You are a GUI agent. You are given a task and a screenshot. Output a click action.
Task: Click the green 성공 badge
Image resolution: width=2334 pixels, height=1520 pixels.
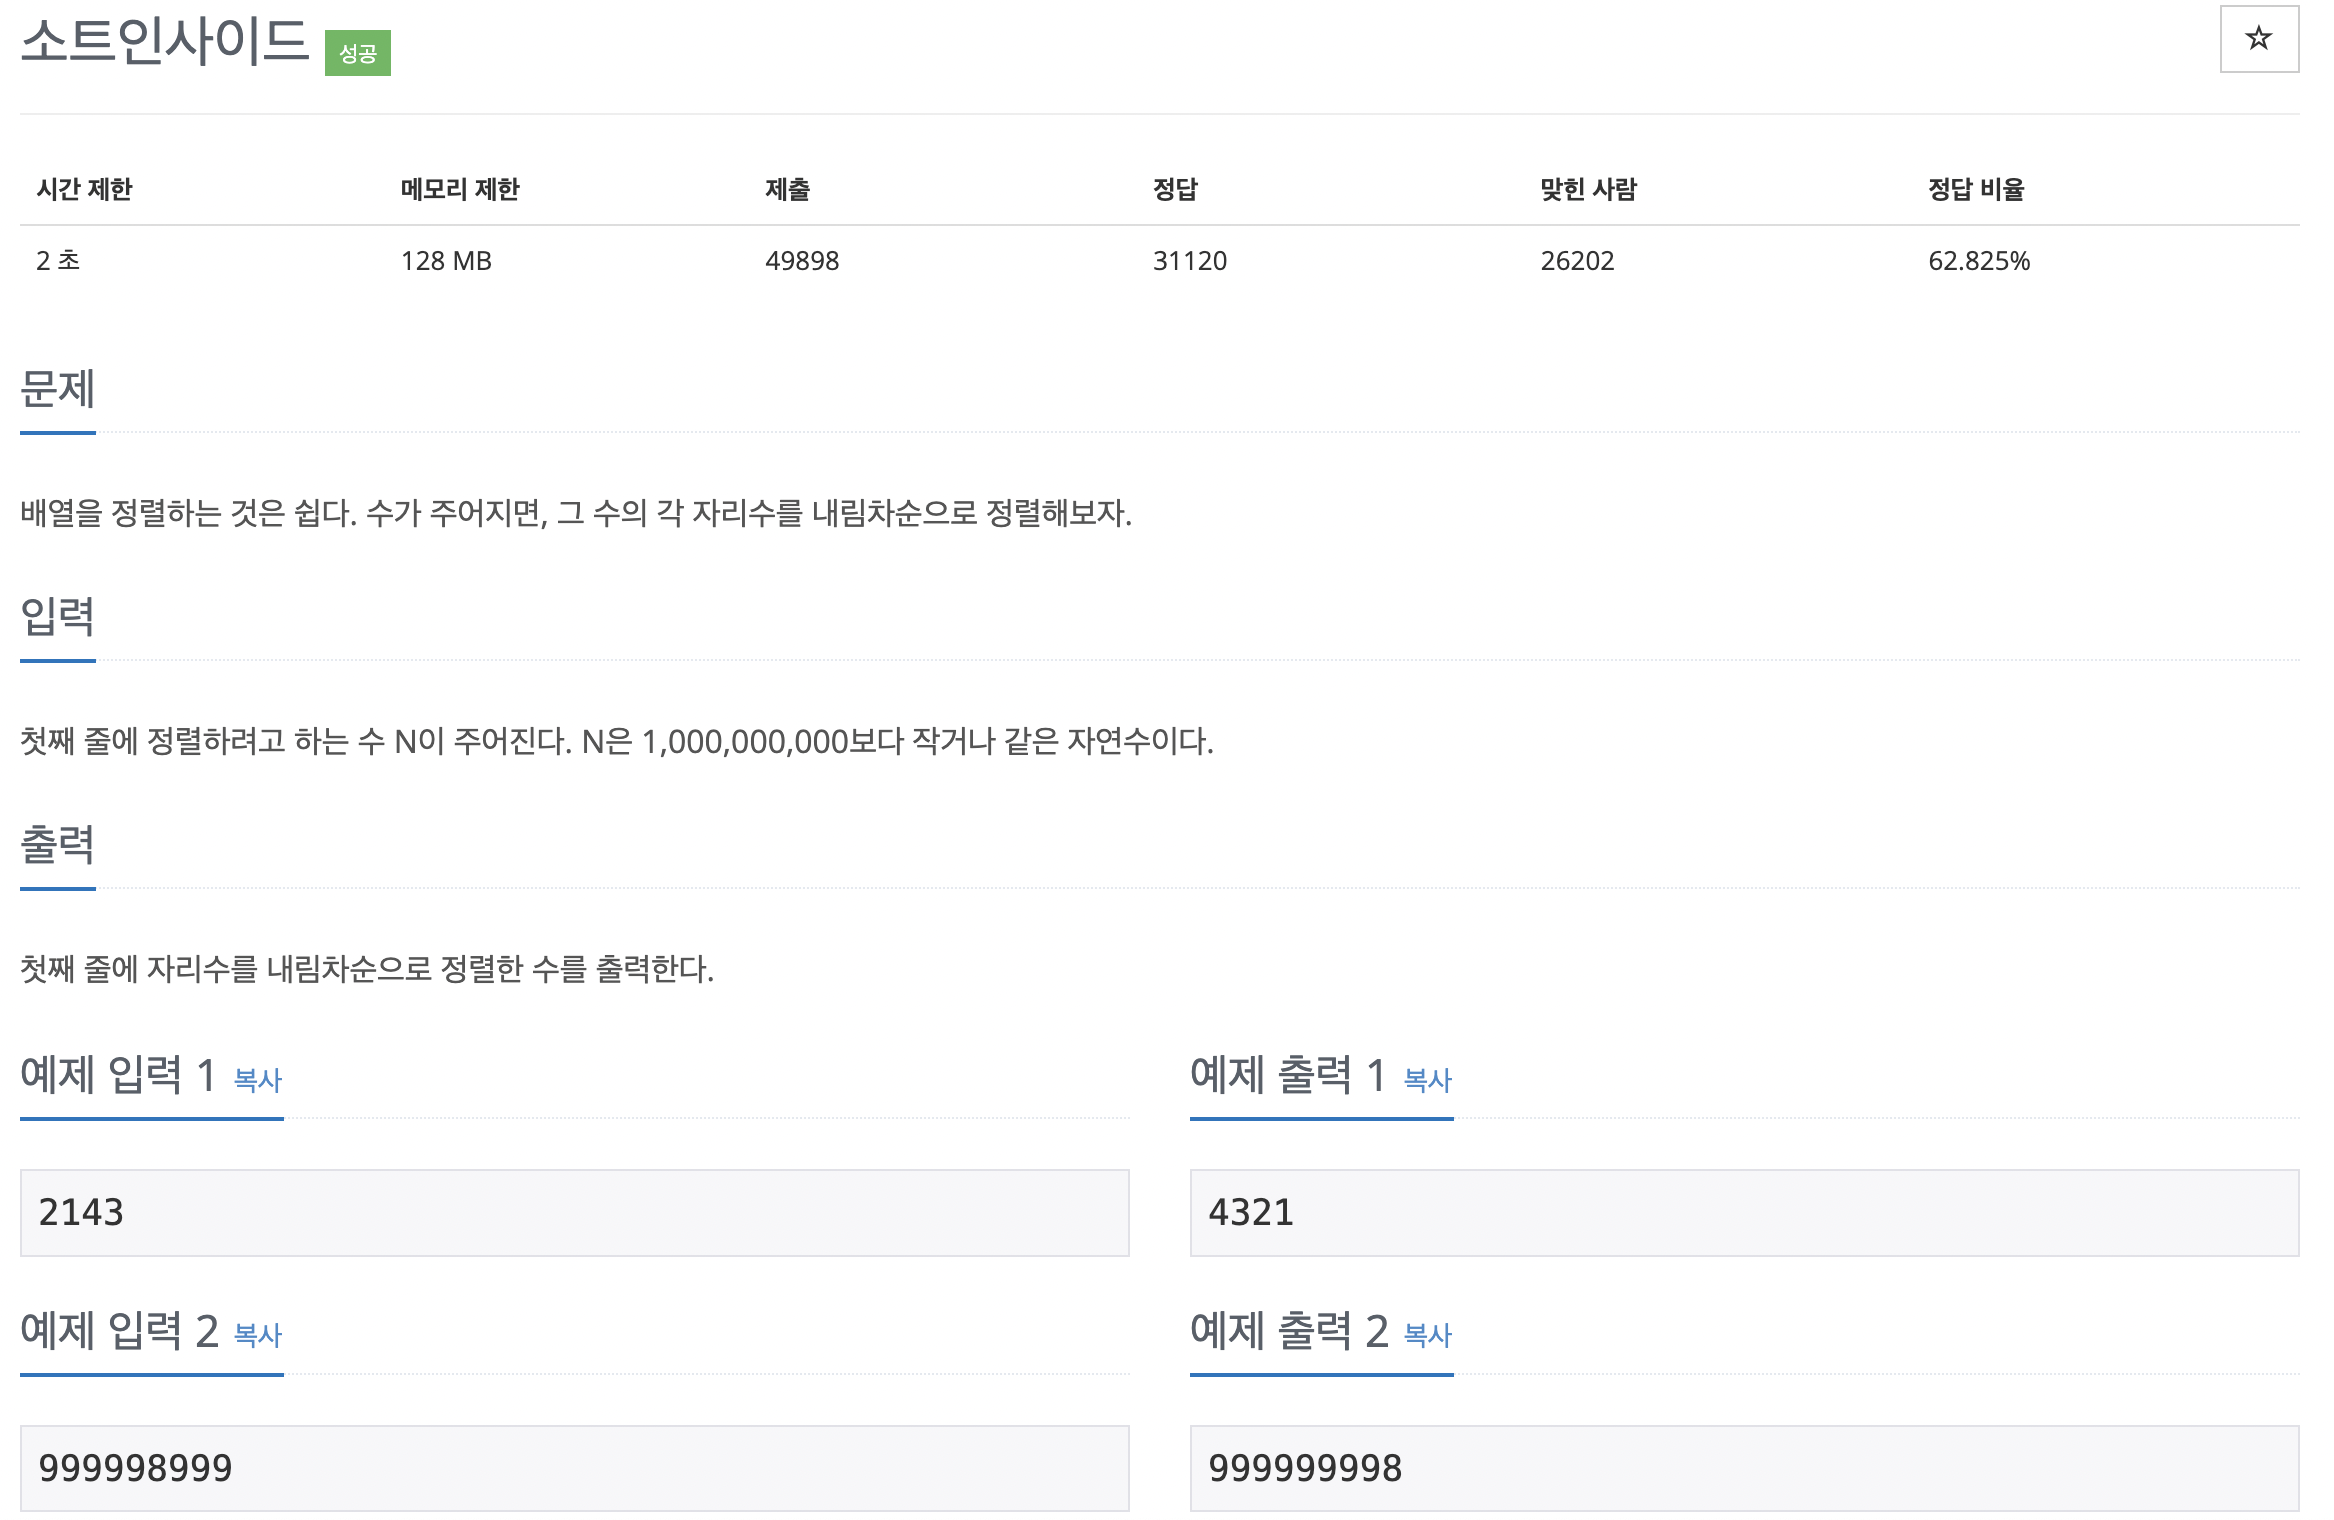(357, 53)
